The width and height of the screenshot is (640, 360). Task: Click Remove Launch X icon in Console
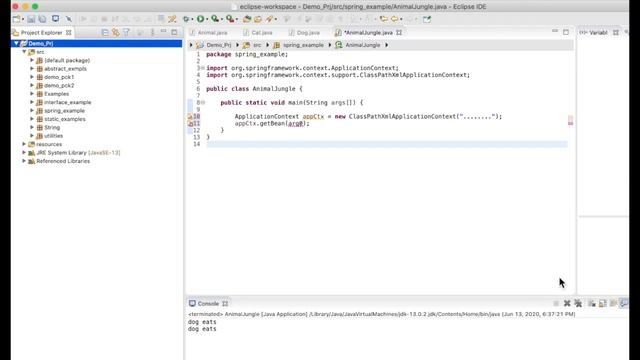[567, 303]
